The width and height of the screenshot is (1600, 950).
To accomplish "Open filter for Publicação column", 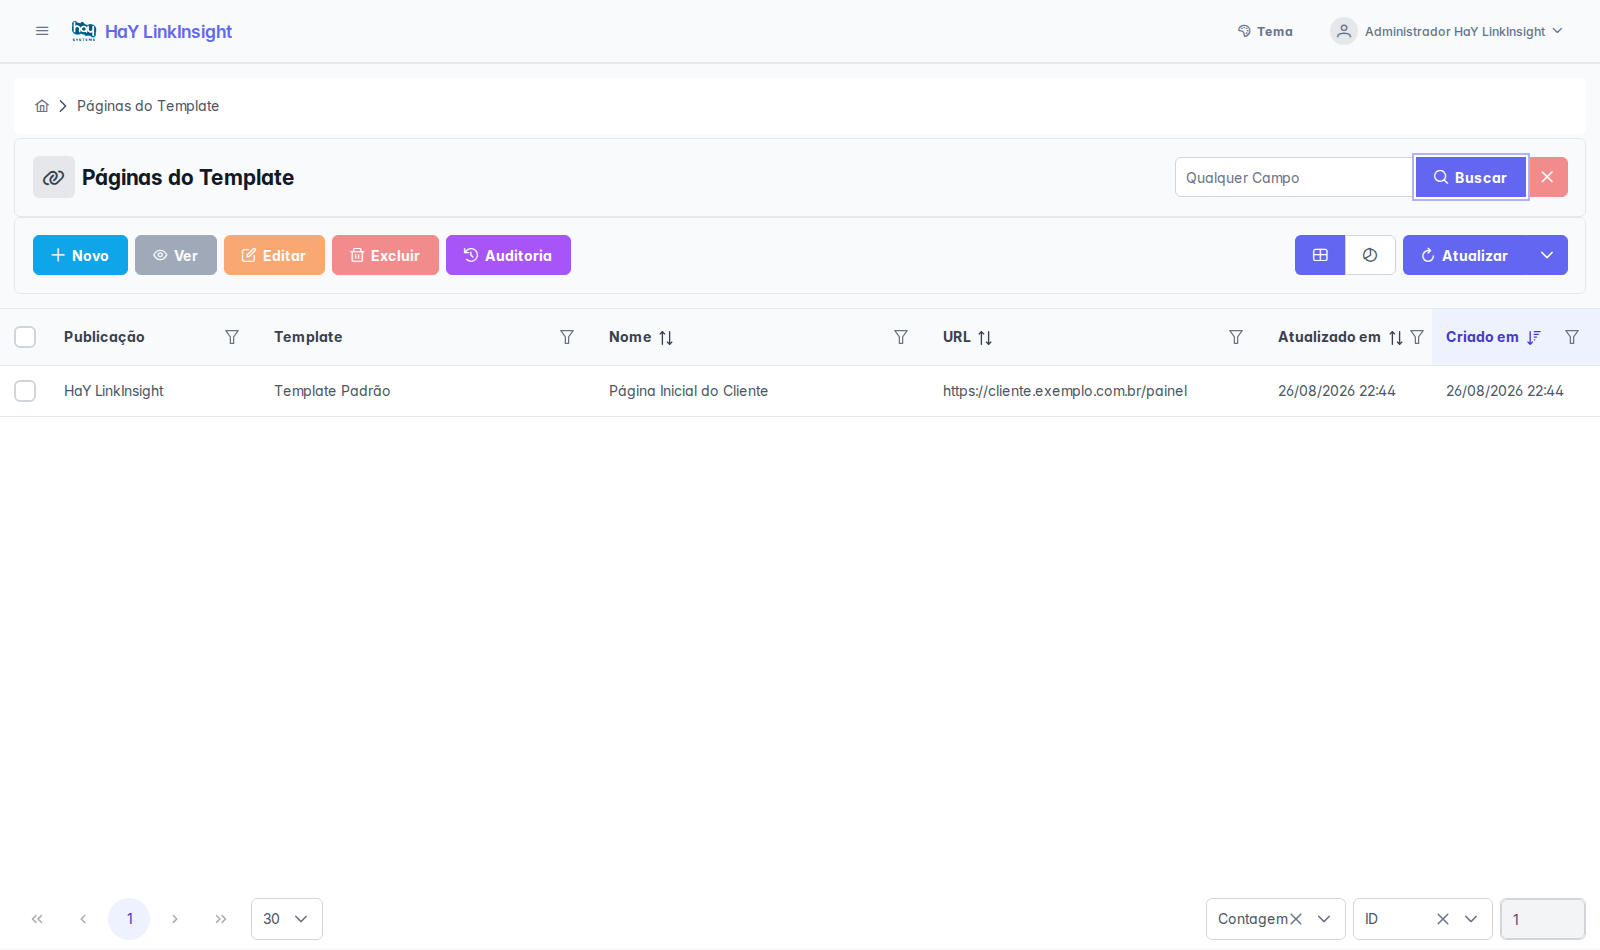I will pyautogui.click(x=232, y=337).
